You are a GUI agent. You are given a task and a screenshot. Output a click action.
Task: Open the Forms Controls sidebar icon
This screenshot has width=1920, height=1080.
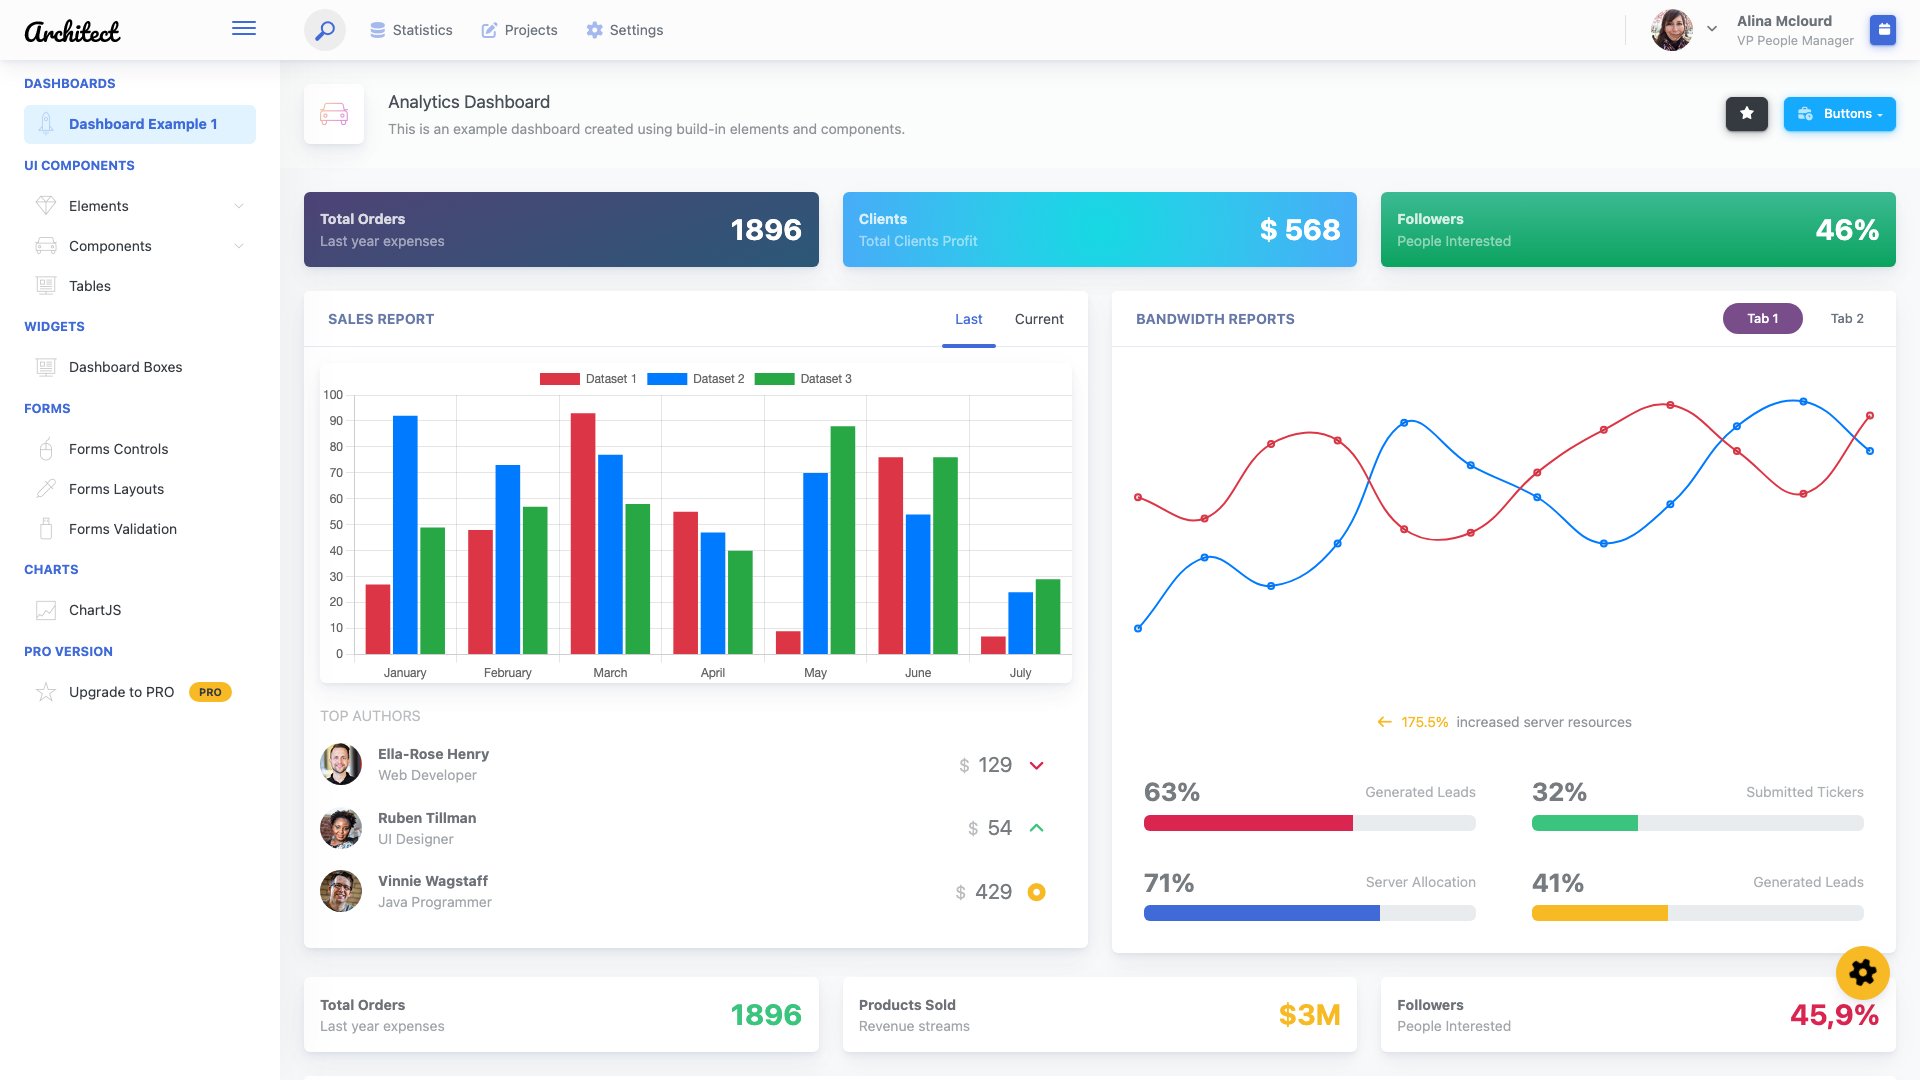[x=46, y=449]
